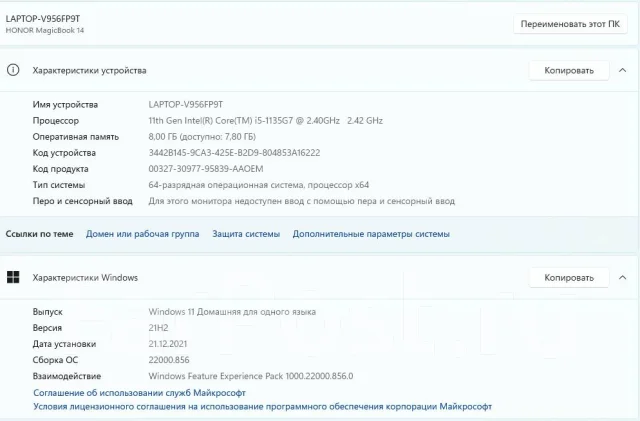Open Условия лицензионного соглашения link

tap(262, 407)
